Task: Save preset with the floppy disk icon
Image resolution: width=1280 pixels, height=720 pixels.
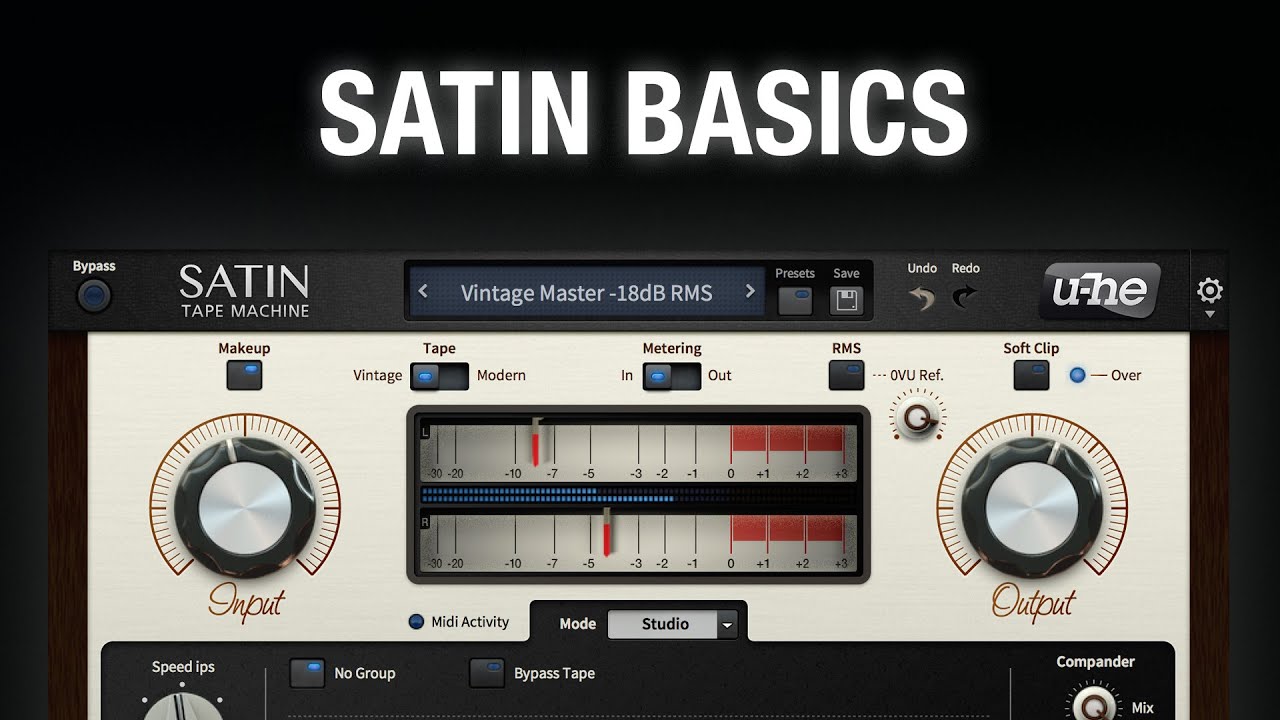Action: pos(846,300)
